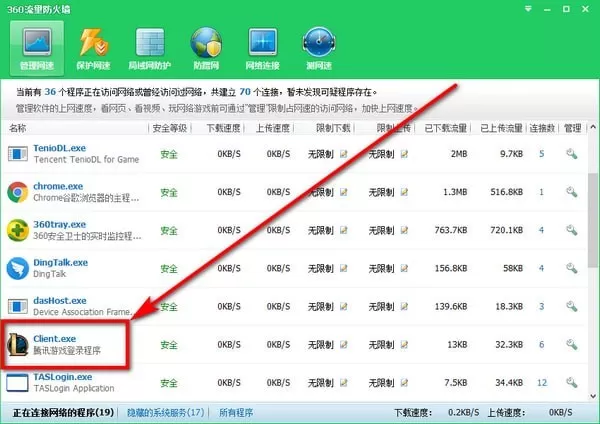The width and height of the screenshot is (600, 424).
Task: Click the TenioDL.exe name link
Action: click(x=59, y=148)
